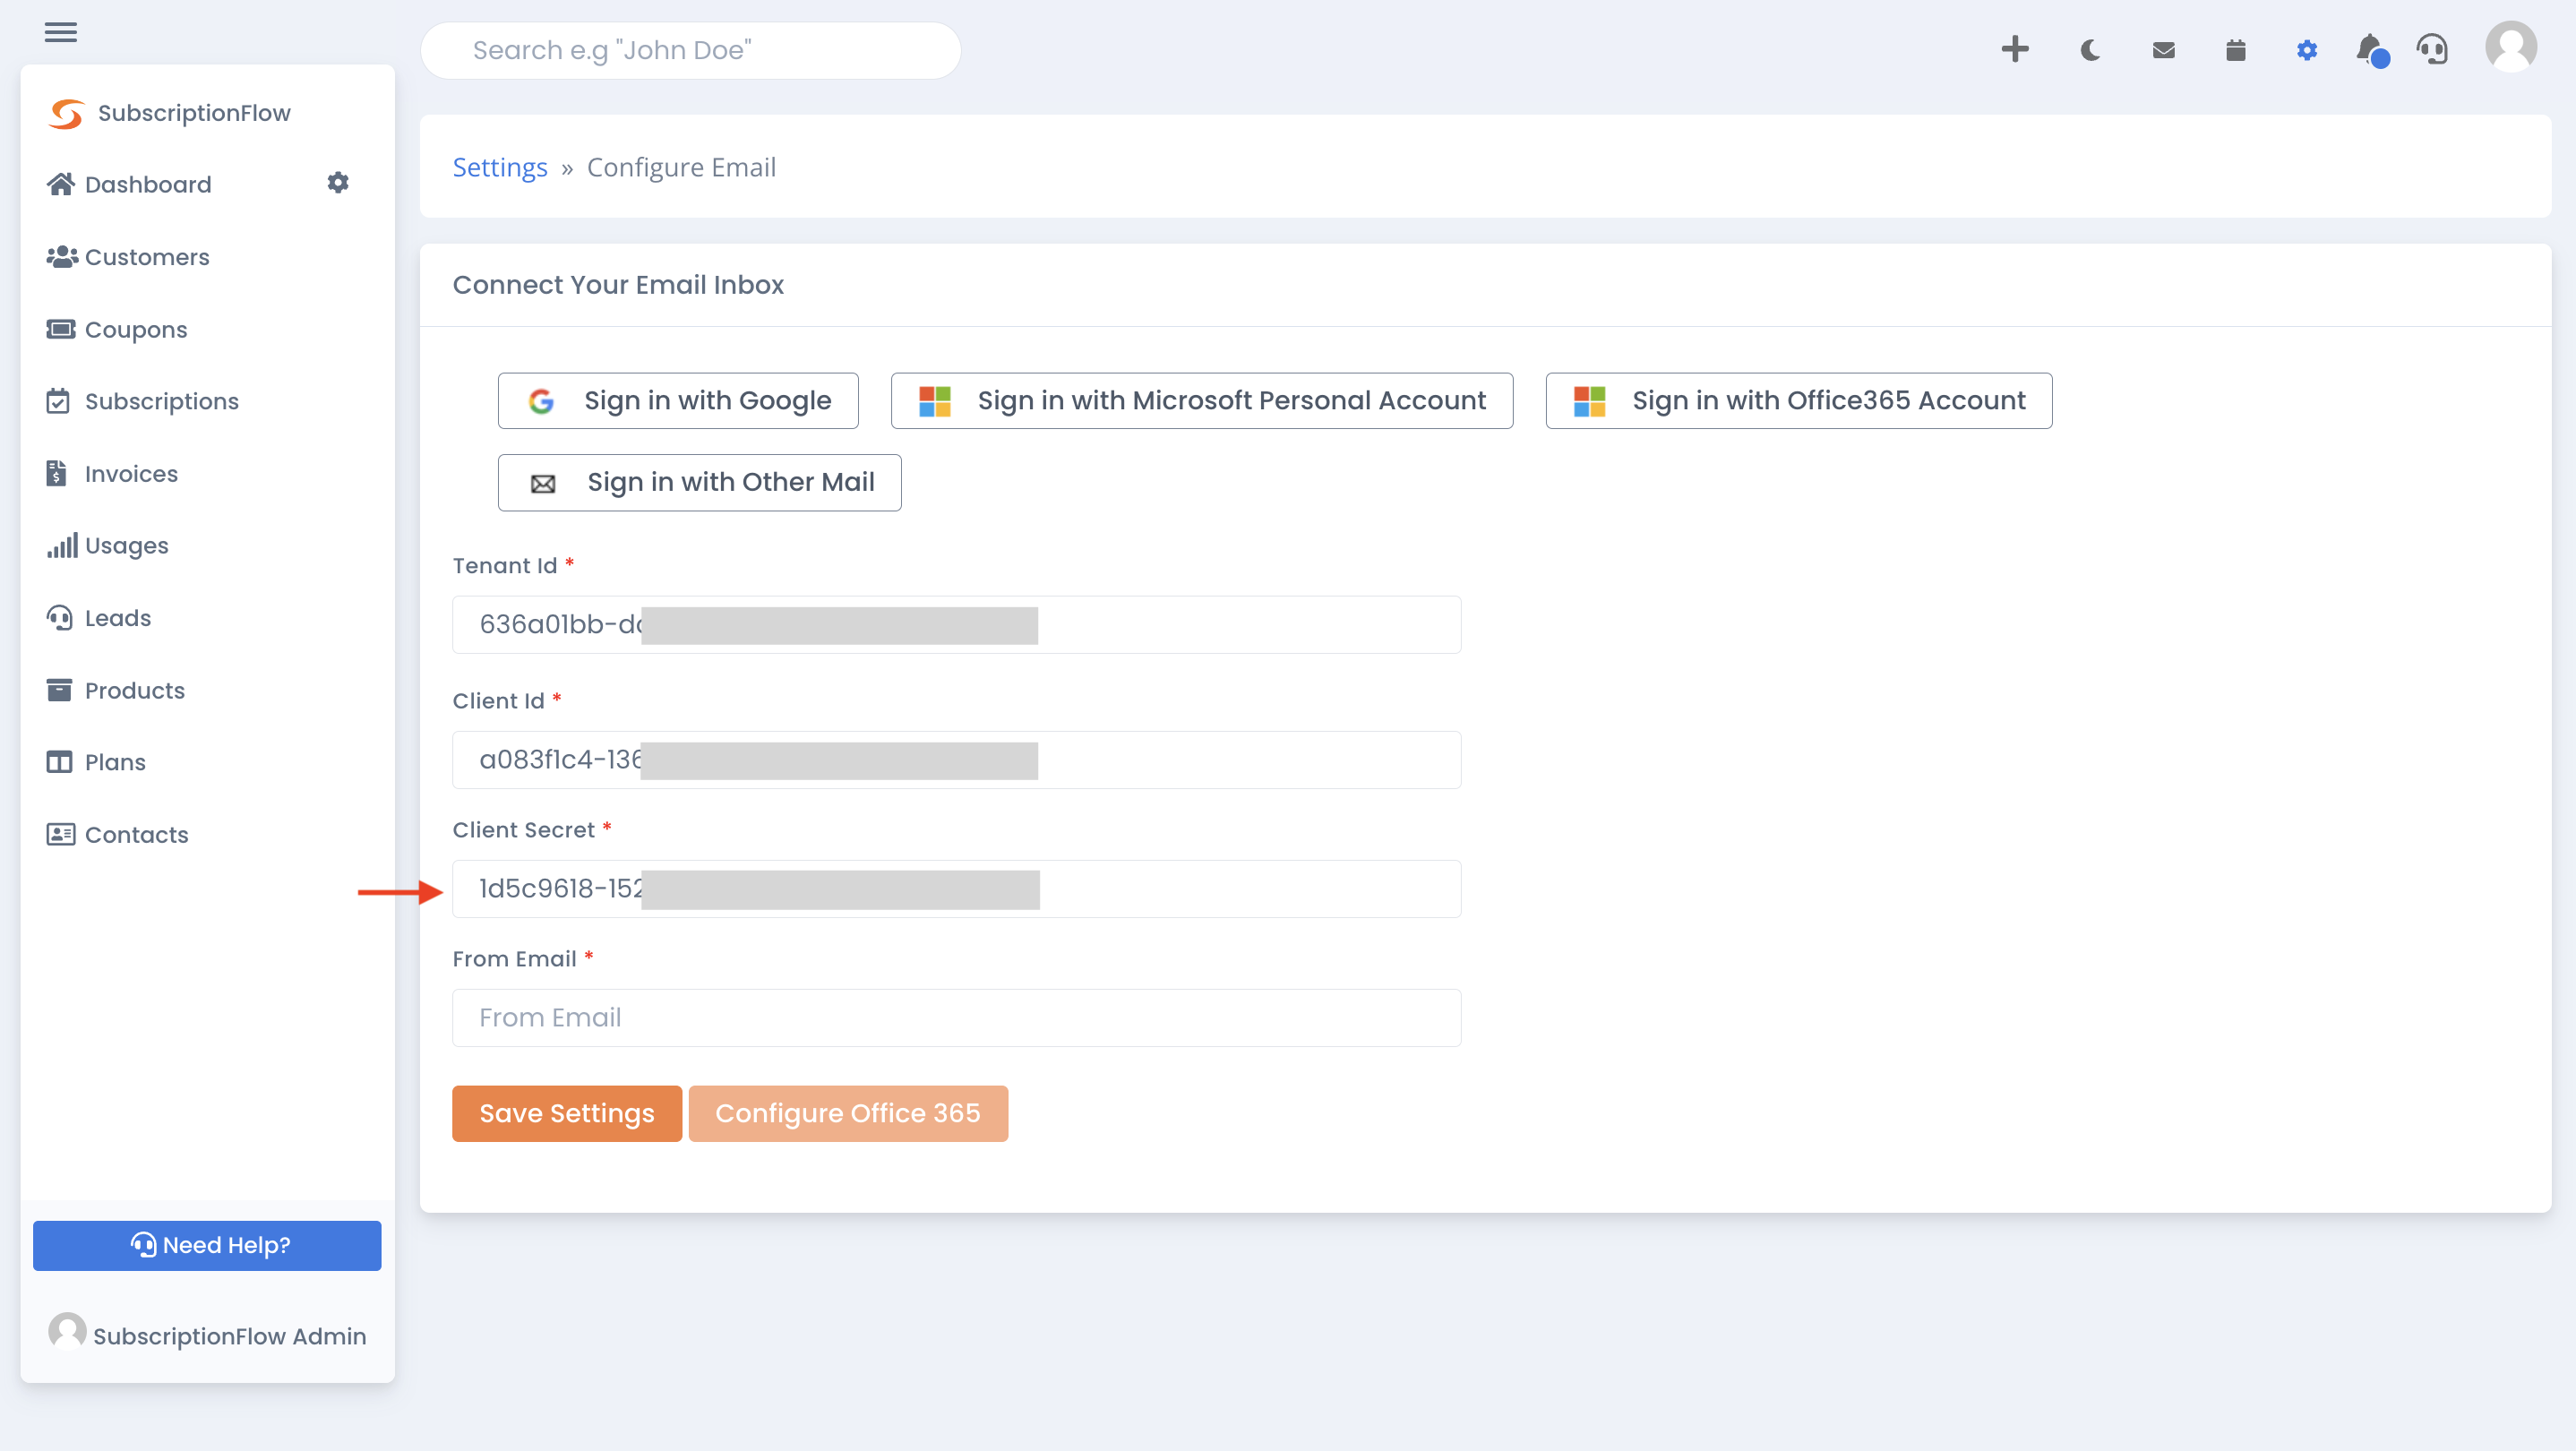
Task: Open the blue settings gear icon
Action: [2306, 50]
